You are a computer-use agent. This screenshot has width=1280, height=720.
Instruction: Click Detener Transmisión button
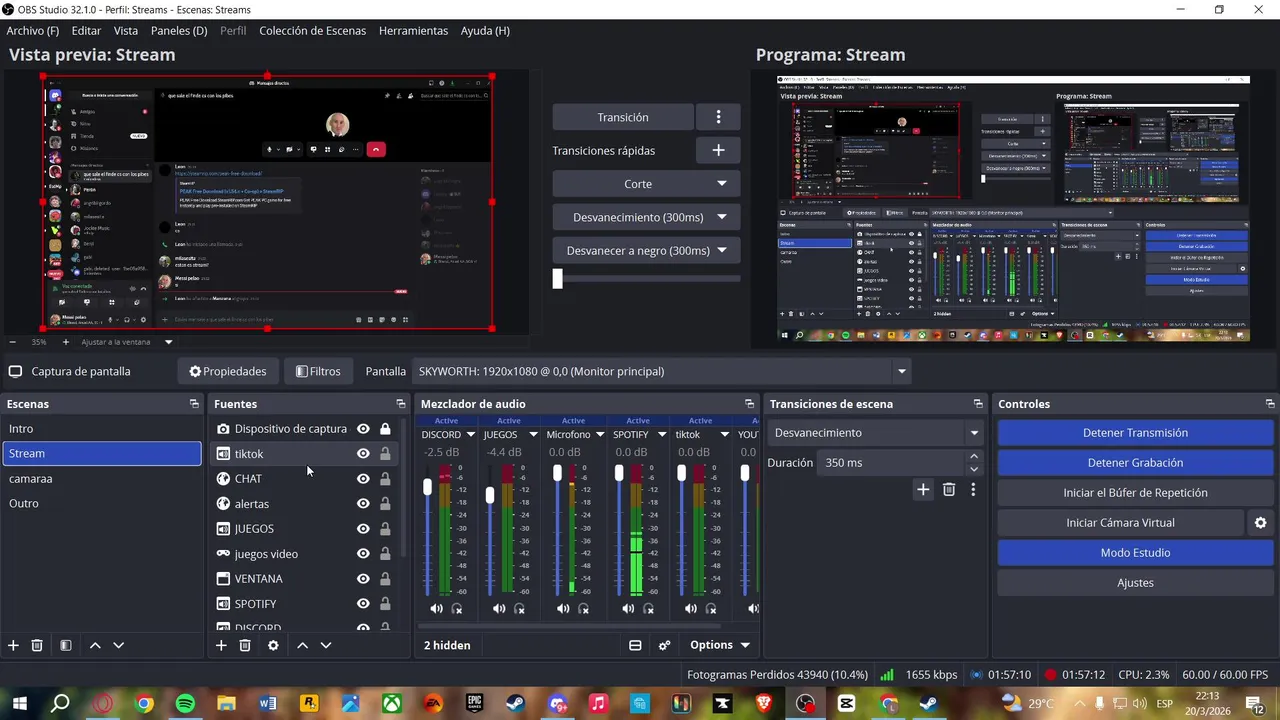pos(1135,433)
